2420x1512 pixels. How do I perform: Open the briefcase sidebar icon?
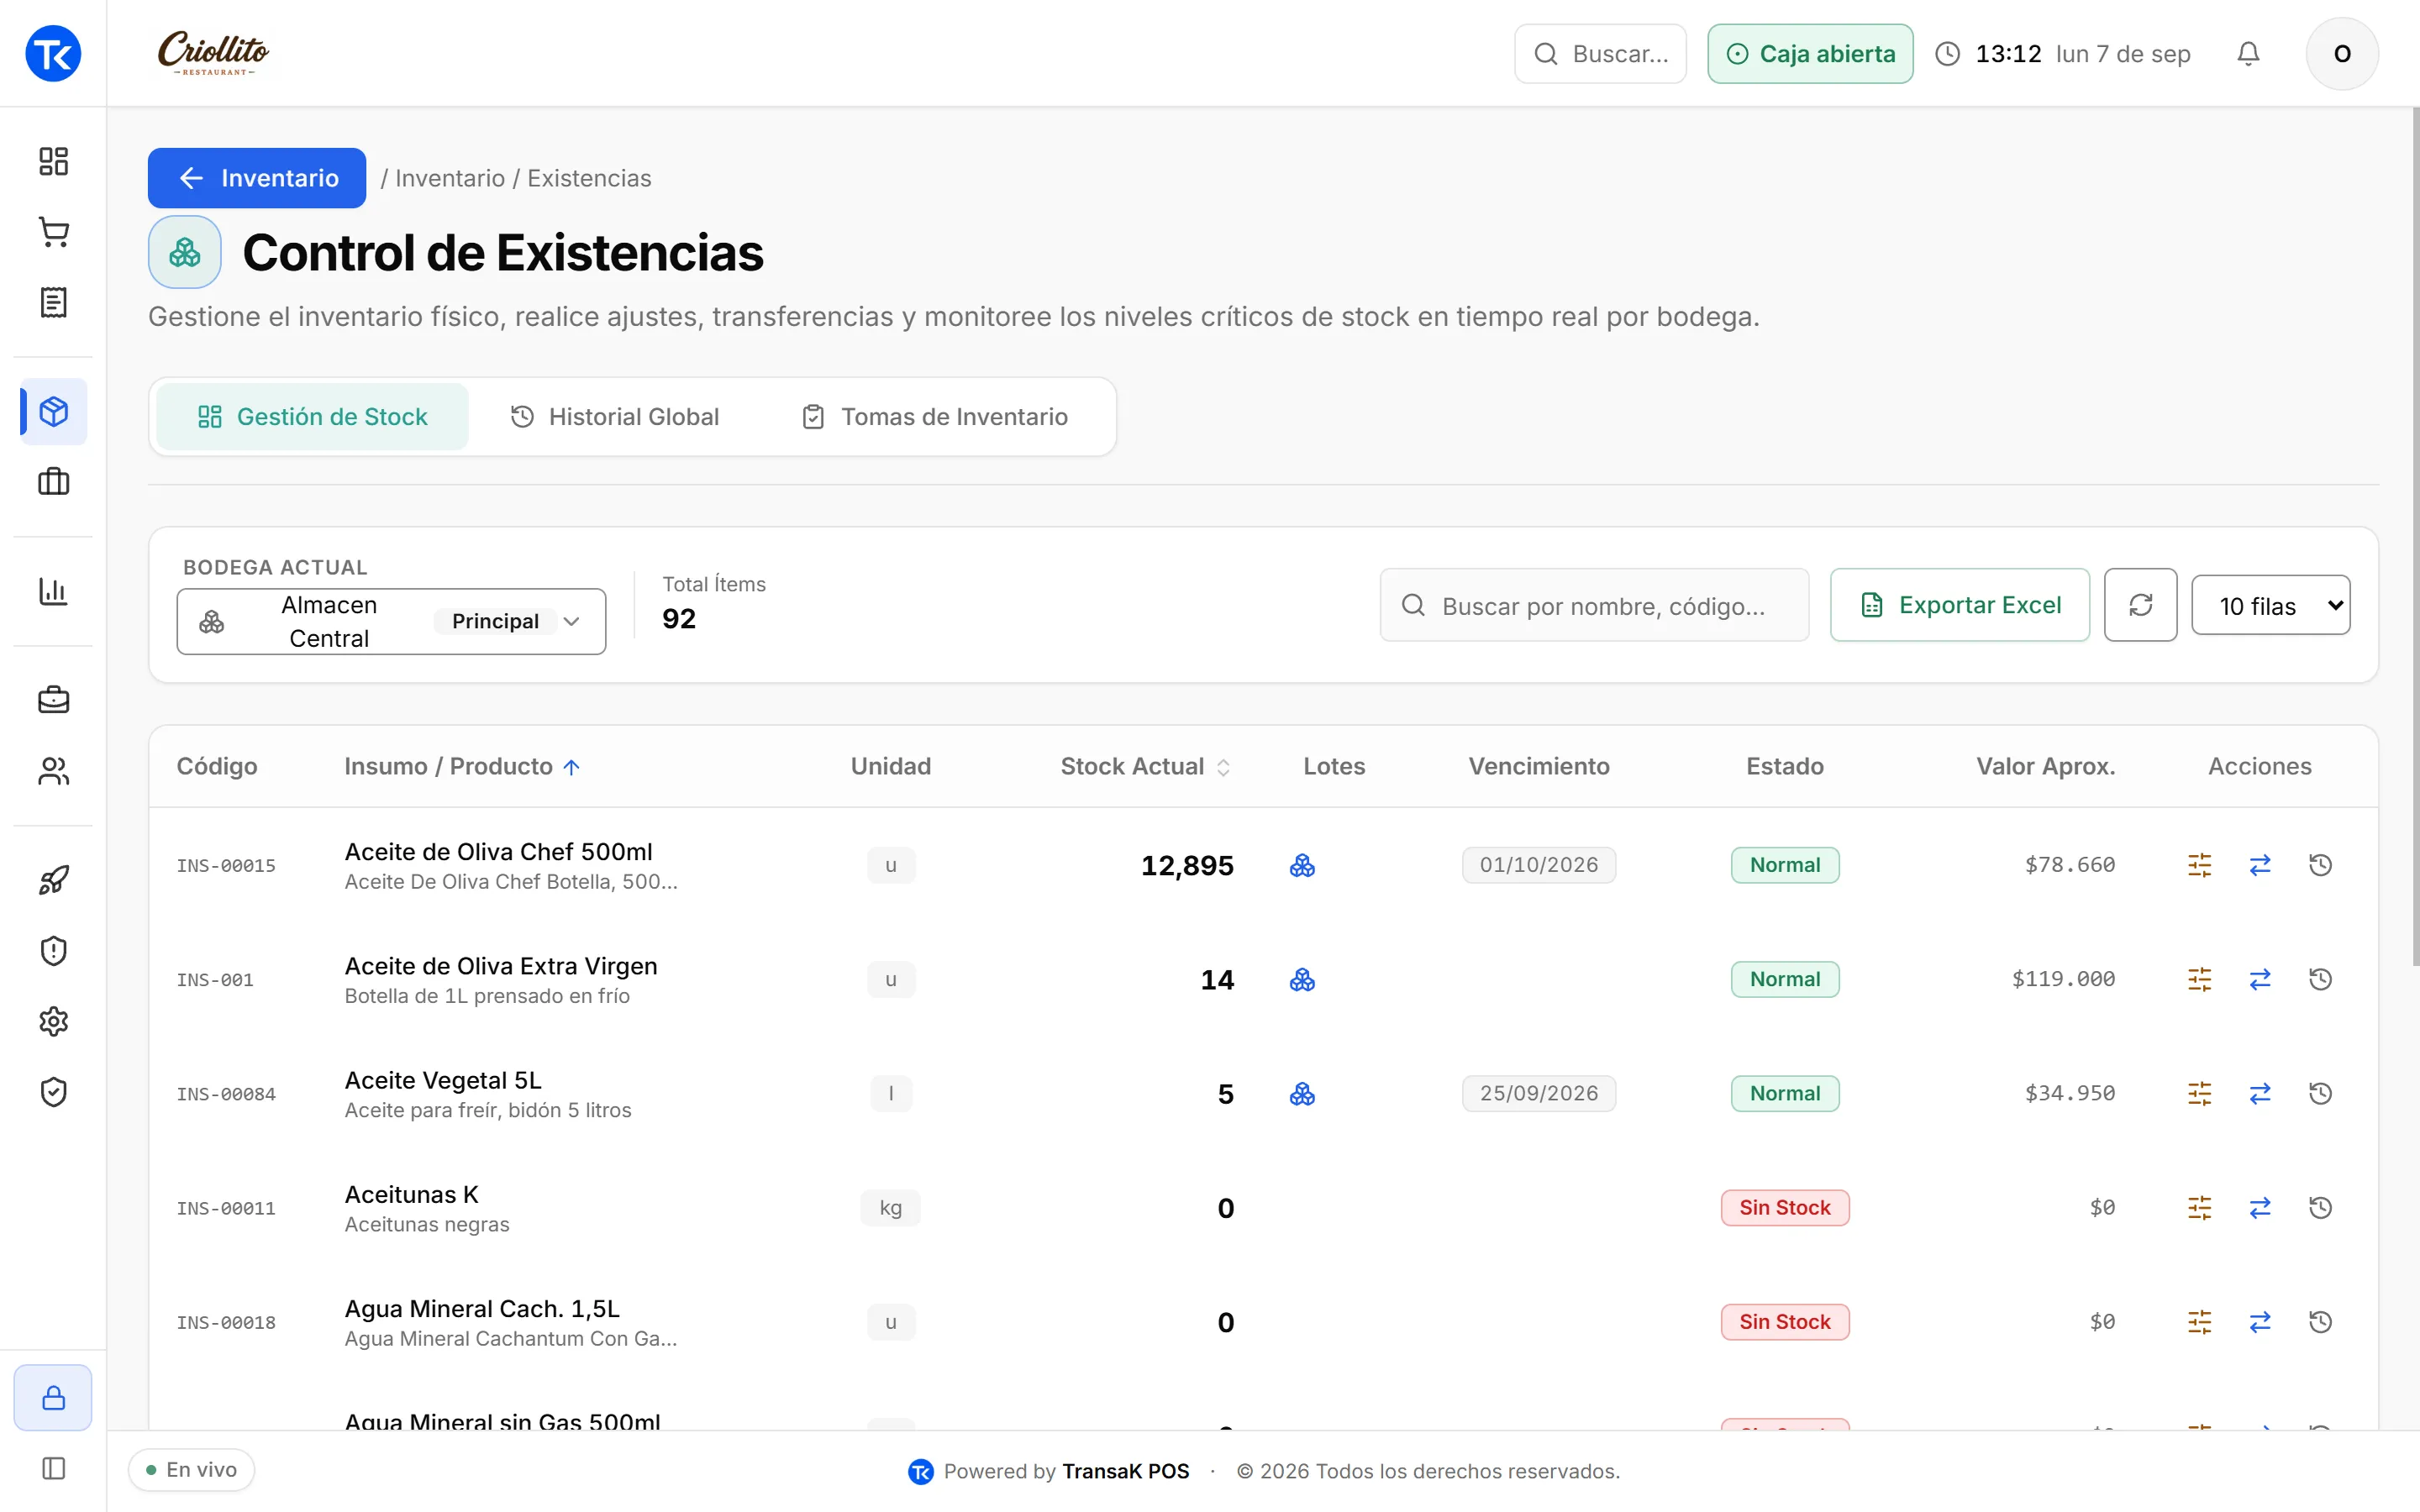[53, 700]
